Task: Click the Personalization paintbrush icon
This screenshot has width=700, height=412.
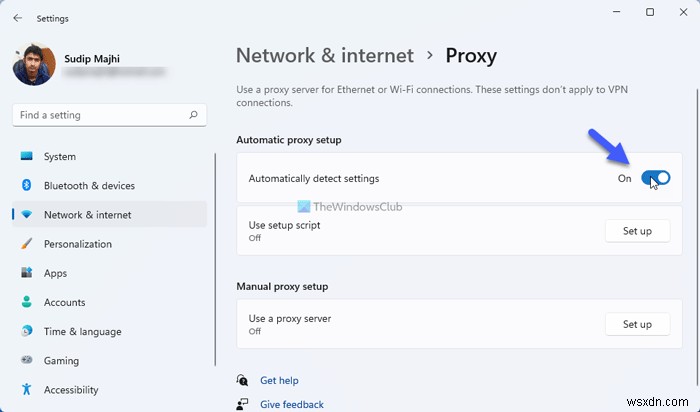Action: [x=25, y=244]
